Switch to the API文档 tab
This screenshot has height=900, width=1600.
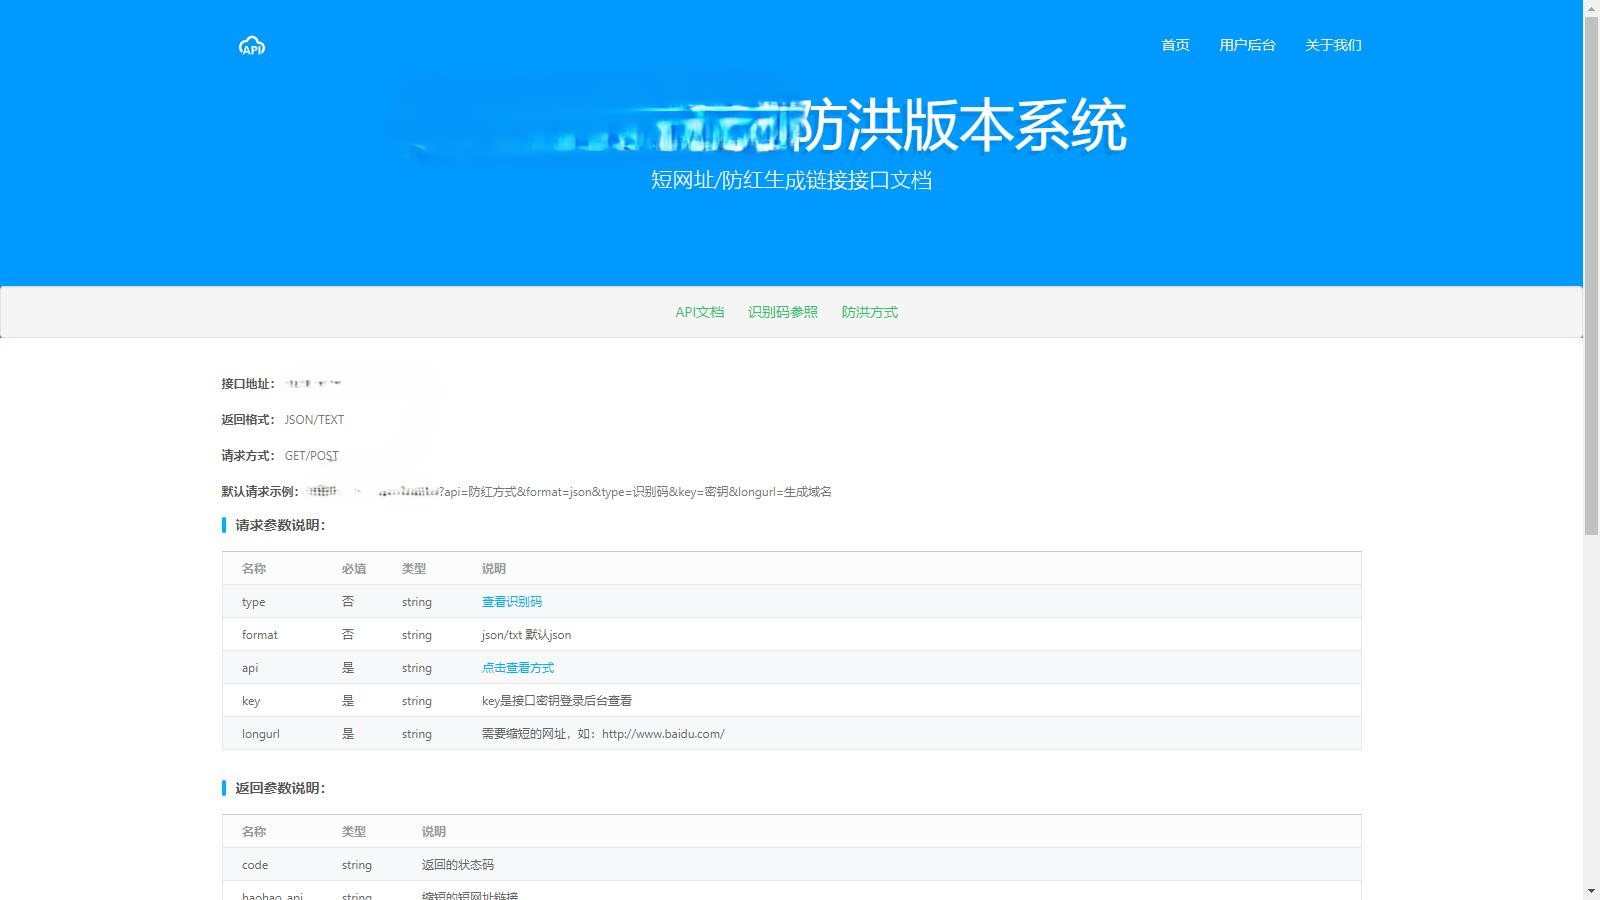pos(699,312)
